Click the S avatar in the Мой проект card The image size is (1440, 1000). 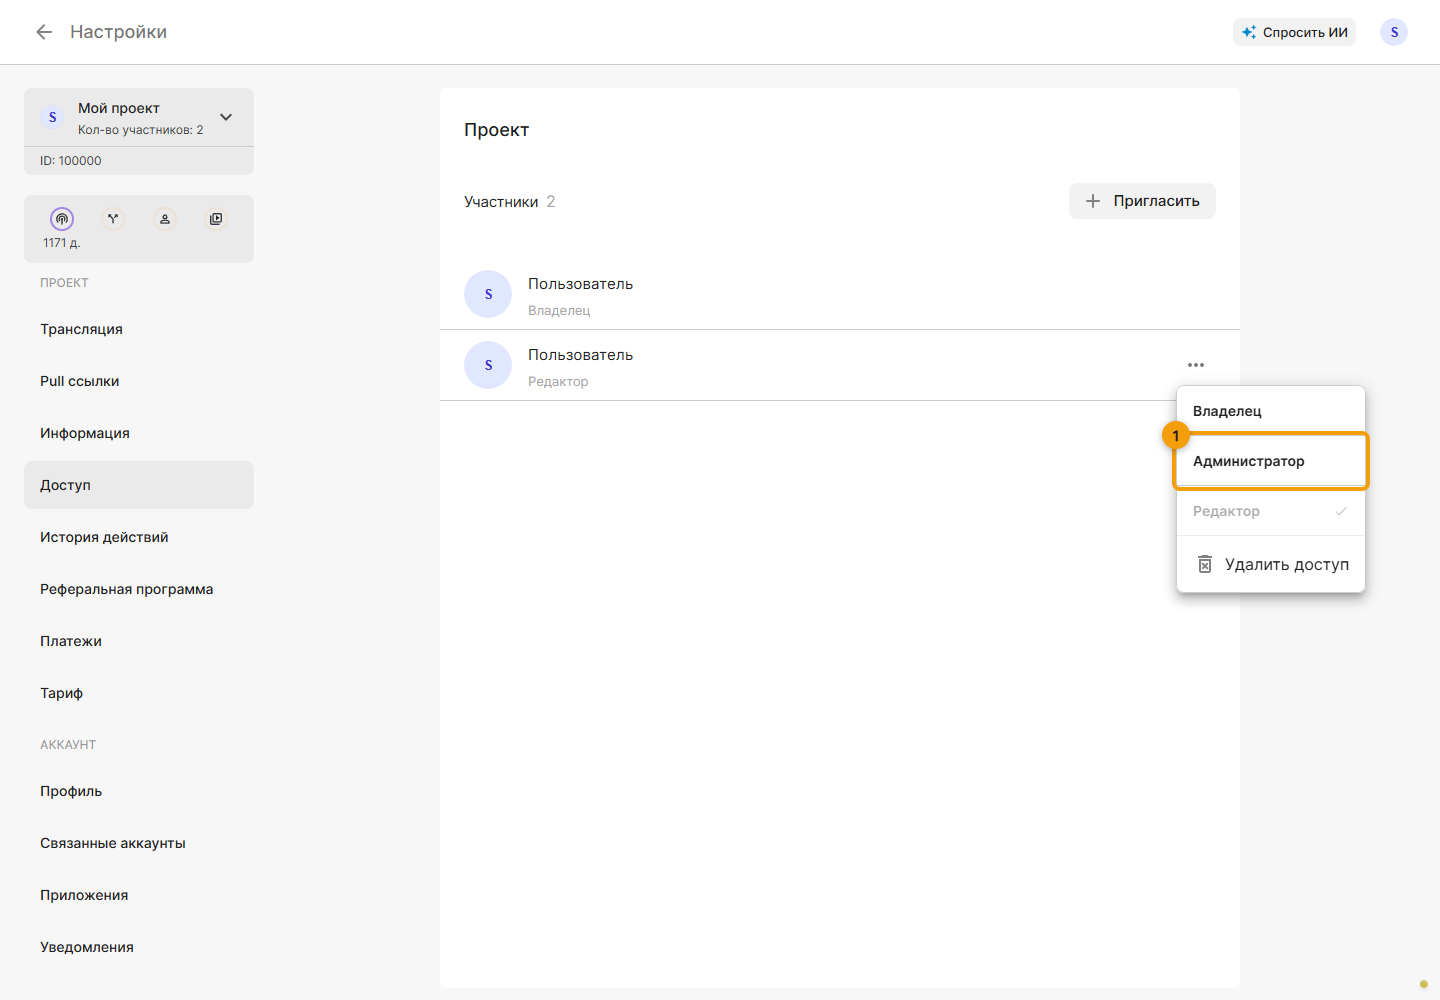click(53, 117)
